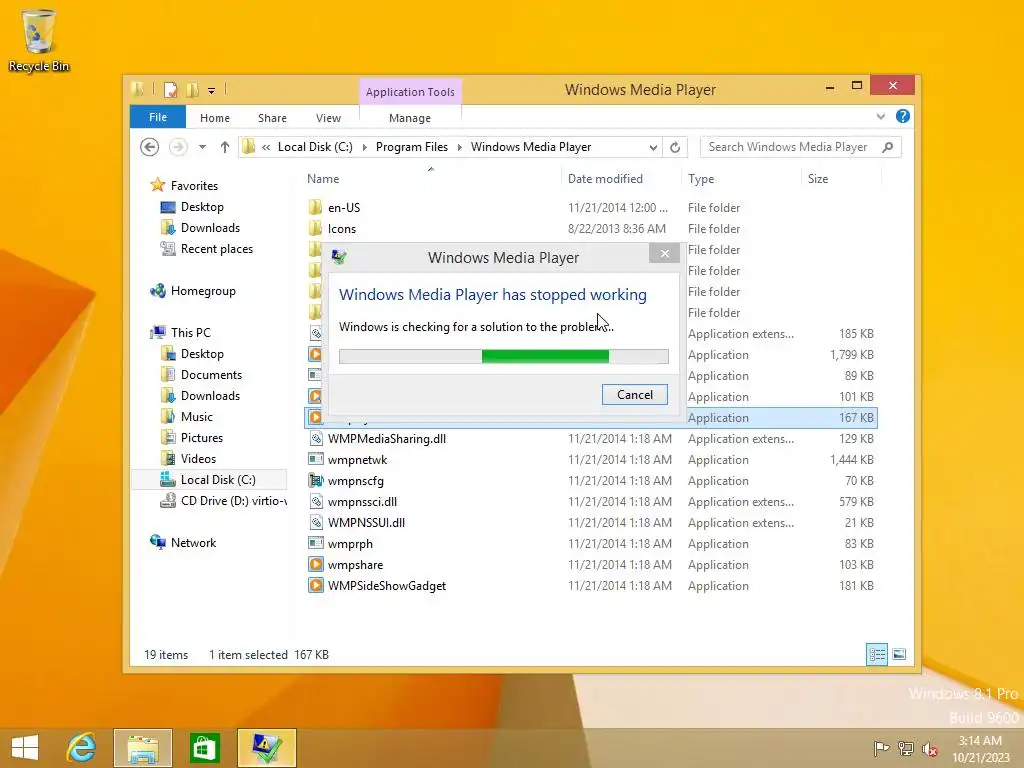This screenshot has height=768, width=1024.
Task: Click inside the Search Windows Media Player box
Action: [x=788, y=147]
